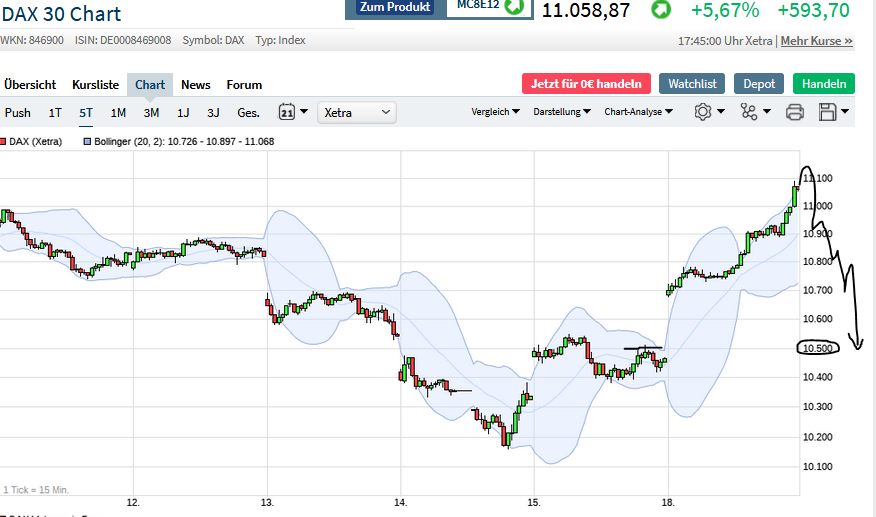Click the green trend arrow beside 11.058,87
This screenshot has height=517, width=876.
(661, 10)
